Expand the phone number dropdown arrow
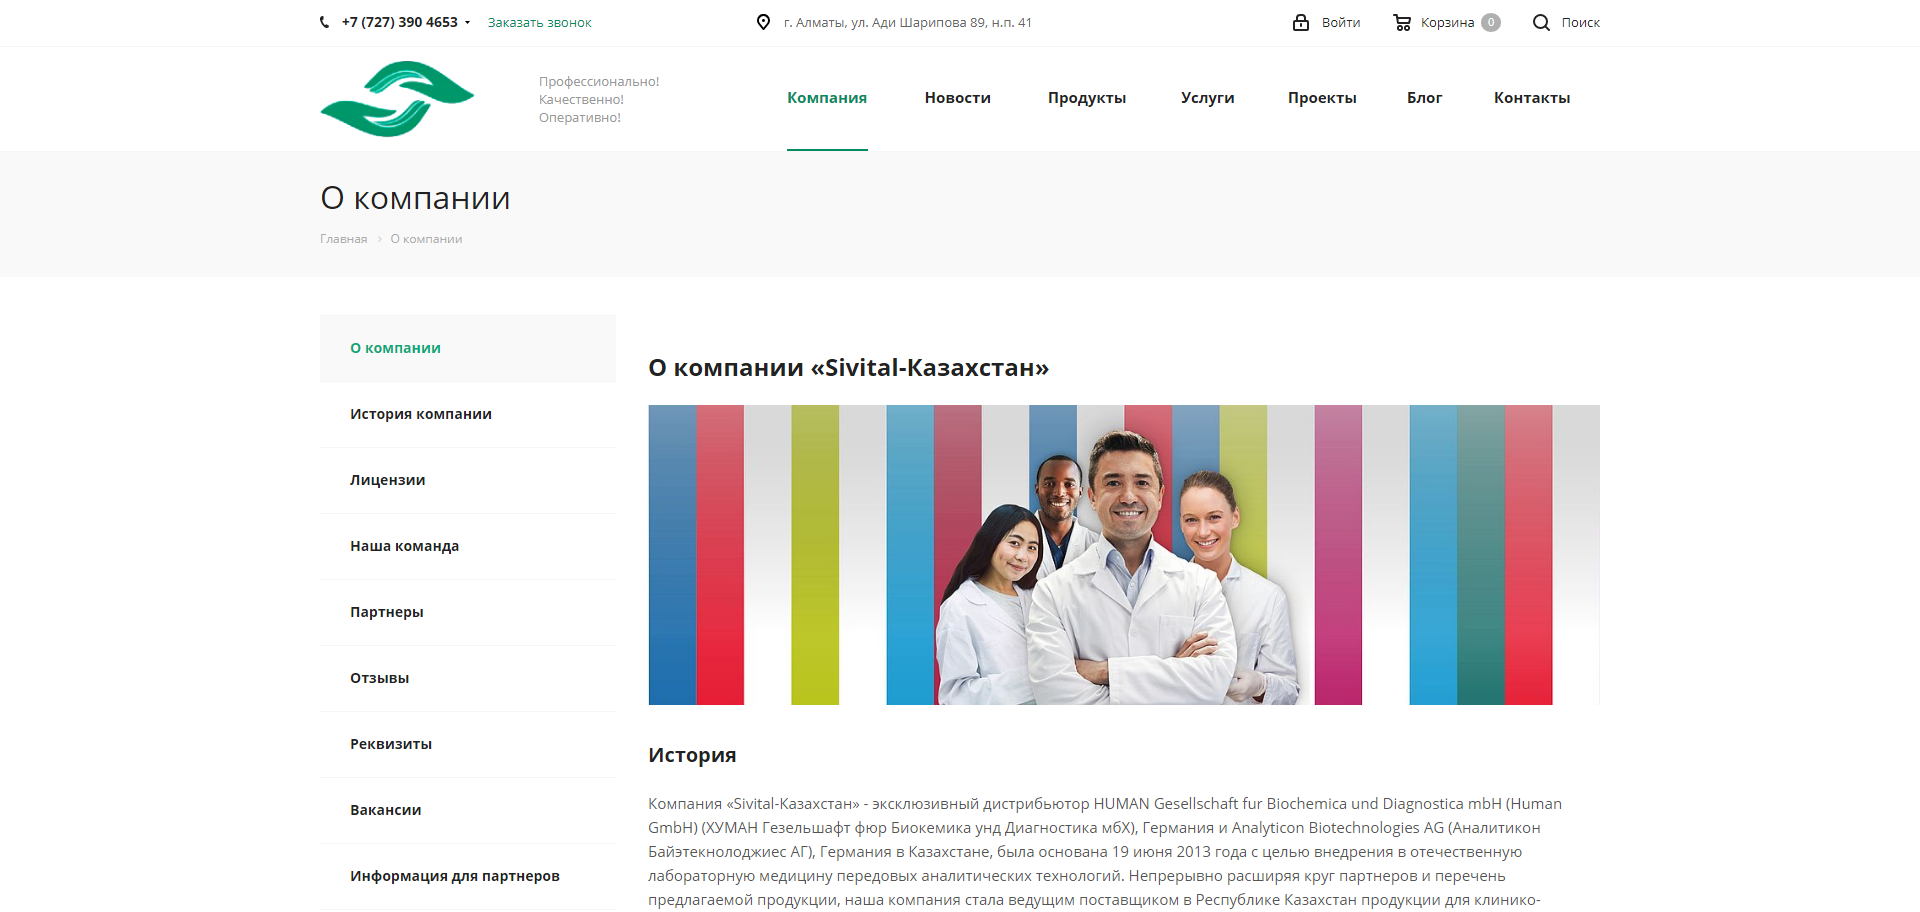The image size is (1920, 912). (467, 22)
